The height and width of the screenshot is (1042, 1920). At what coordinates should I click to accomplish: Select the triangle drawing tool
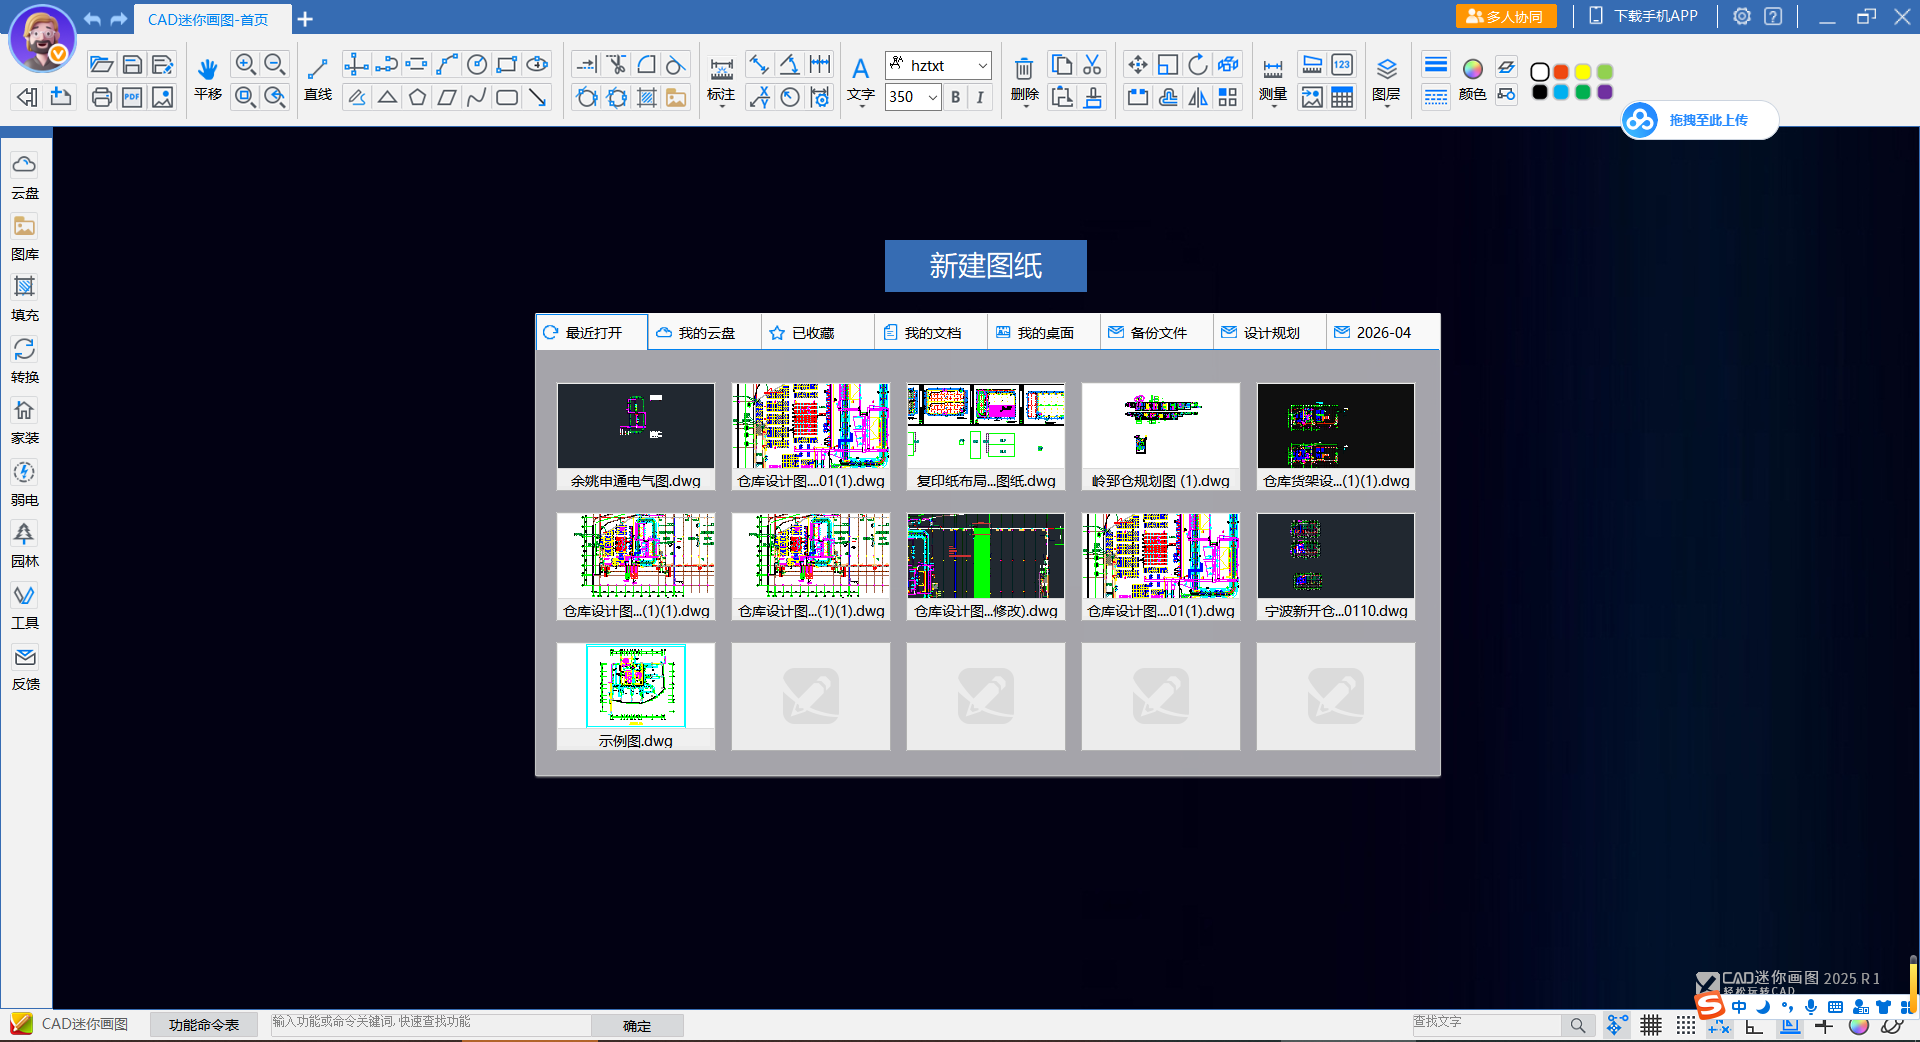pos(387,97)
